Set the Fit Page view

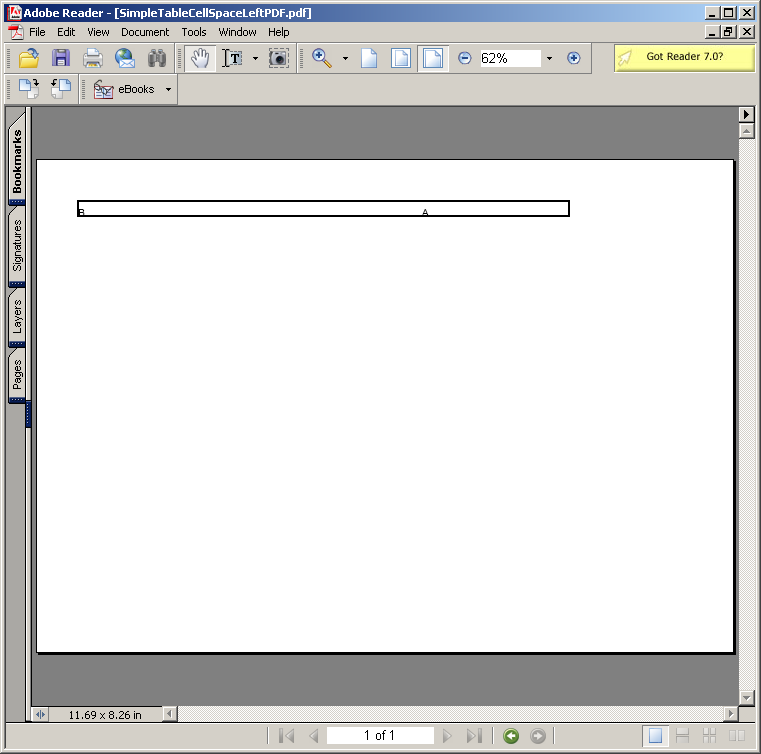pos(400,58)
